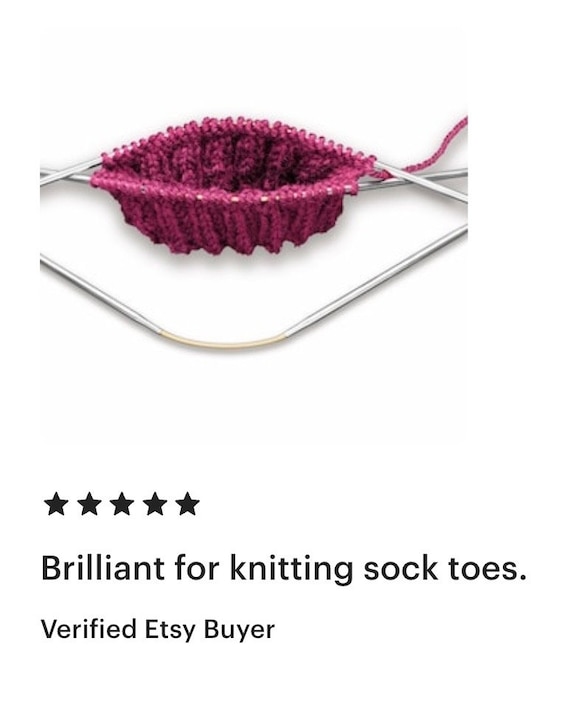Select the word 'Verified' under the review
The image size is (570, 703).
(x=88, y=629)
